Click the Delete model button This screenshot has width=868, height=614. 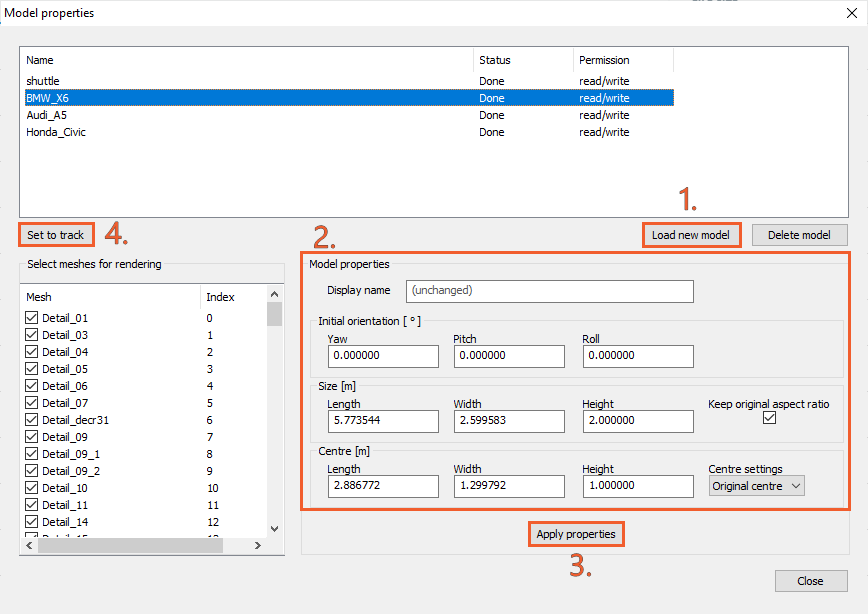[799, 235]
